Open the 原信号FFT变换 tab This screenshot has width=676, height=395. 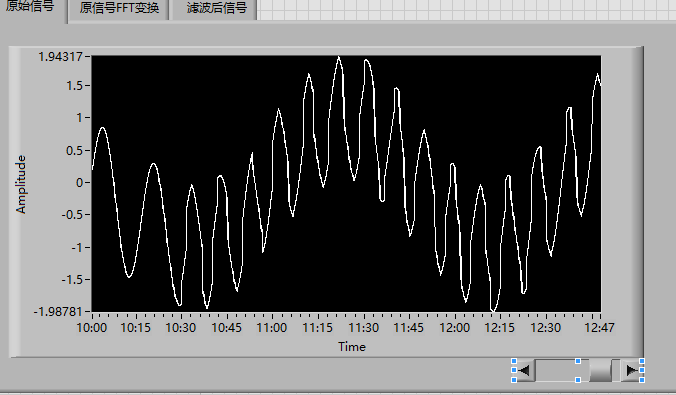point(119,9)
